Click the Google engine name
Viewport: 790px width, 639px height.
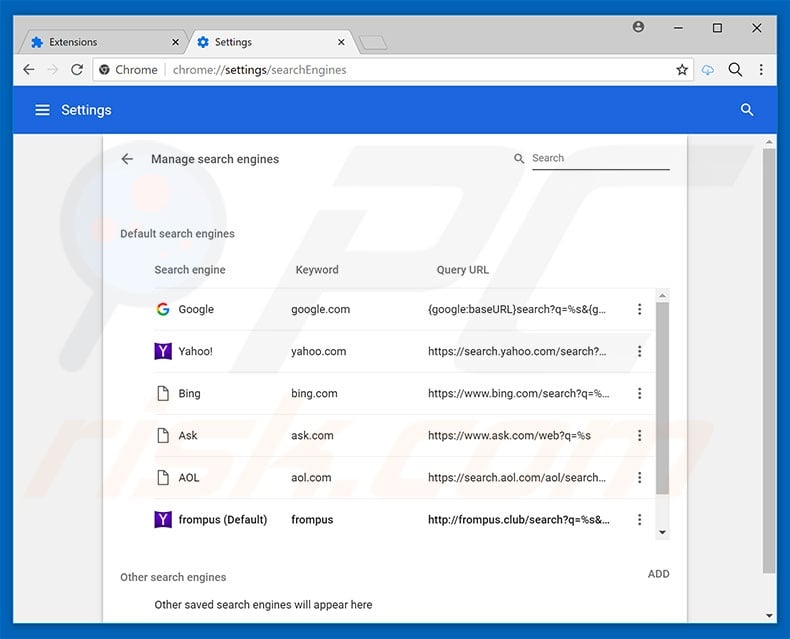tap(196, 309)
